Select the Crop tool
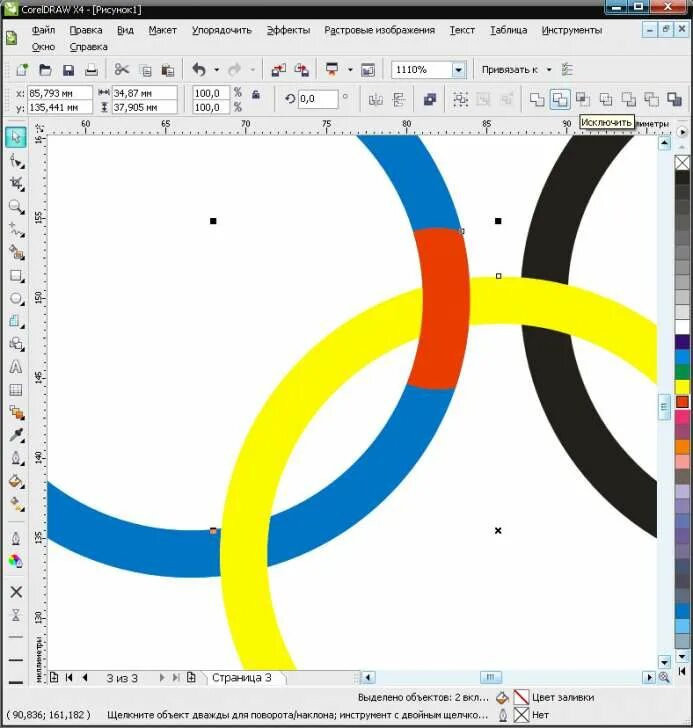 click(16, 183)
